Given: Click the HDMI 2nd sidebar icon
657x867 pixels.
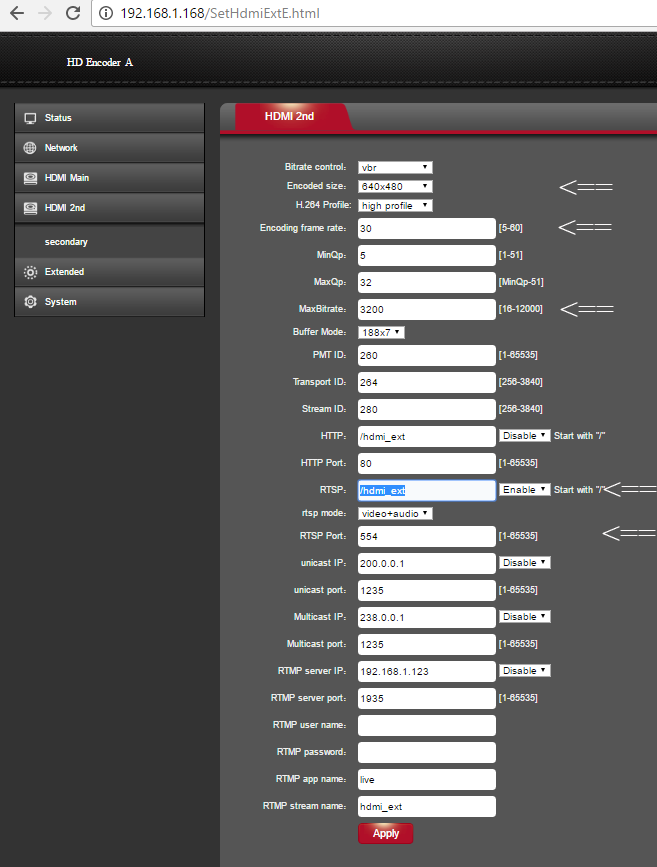Looking at the screenshot, I should [x=30, y=208].
